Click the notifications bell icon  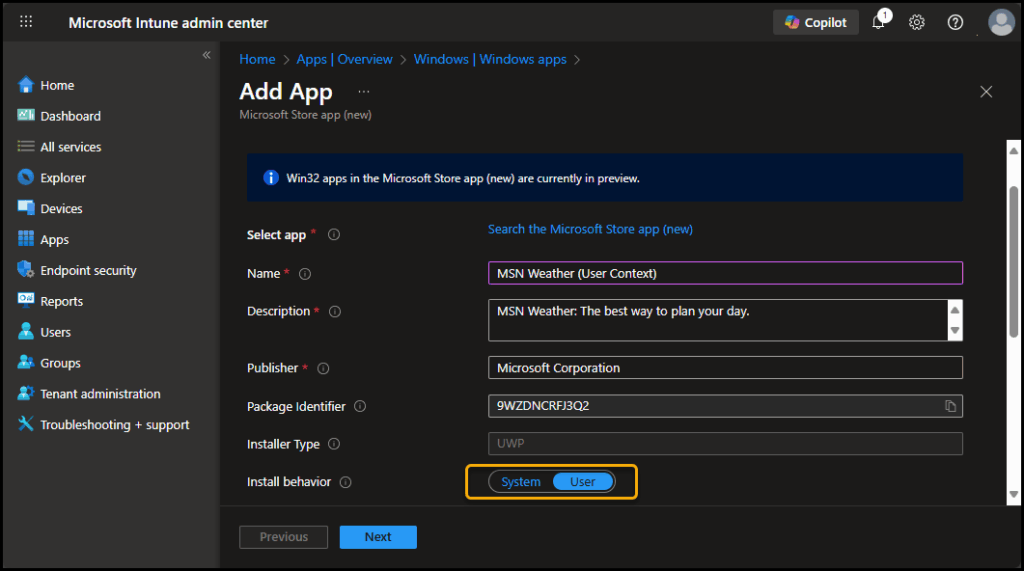point(878,22)
